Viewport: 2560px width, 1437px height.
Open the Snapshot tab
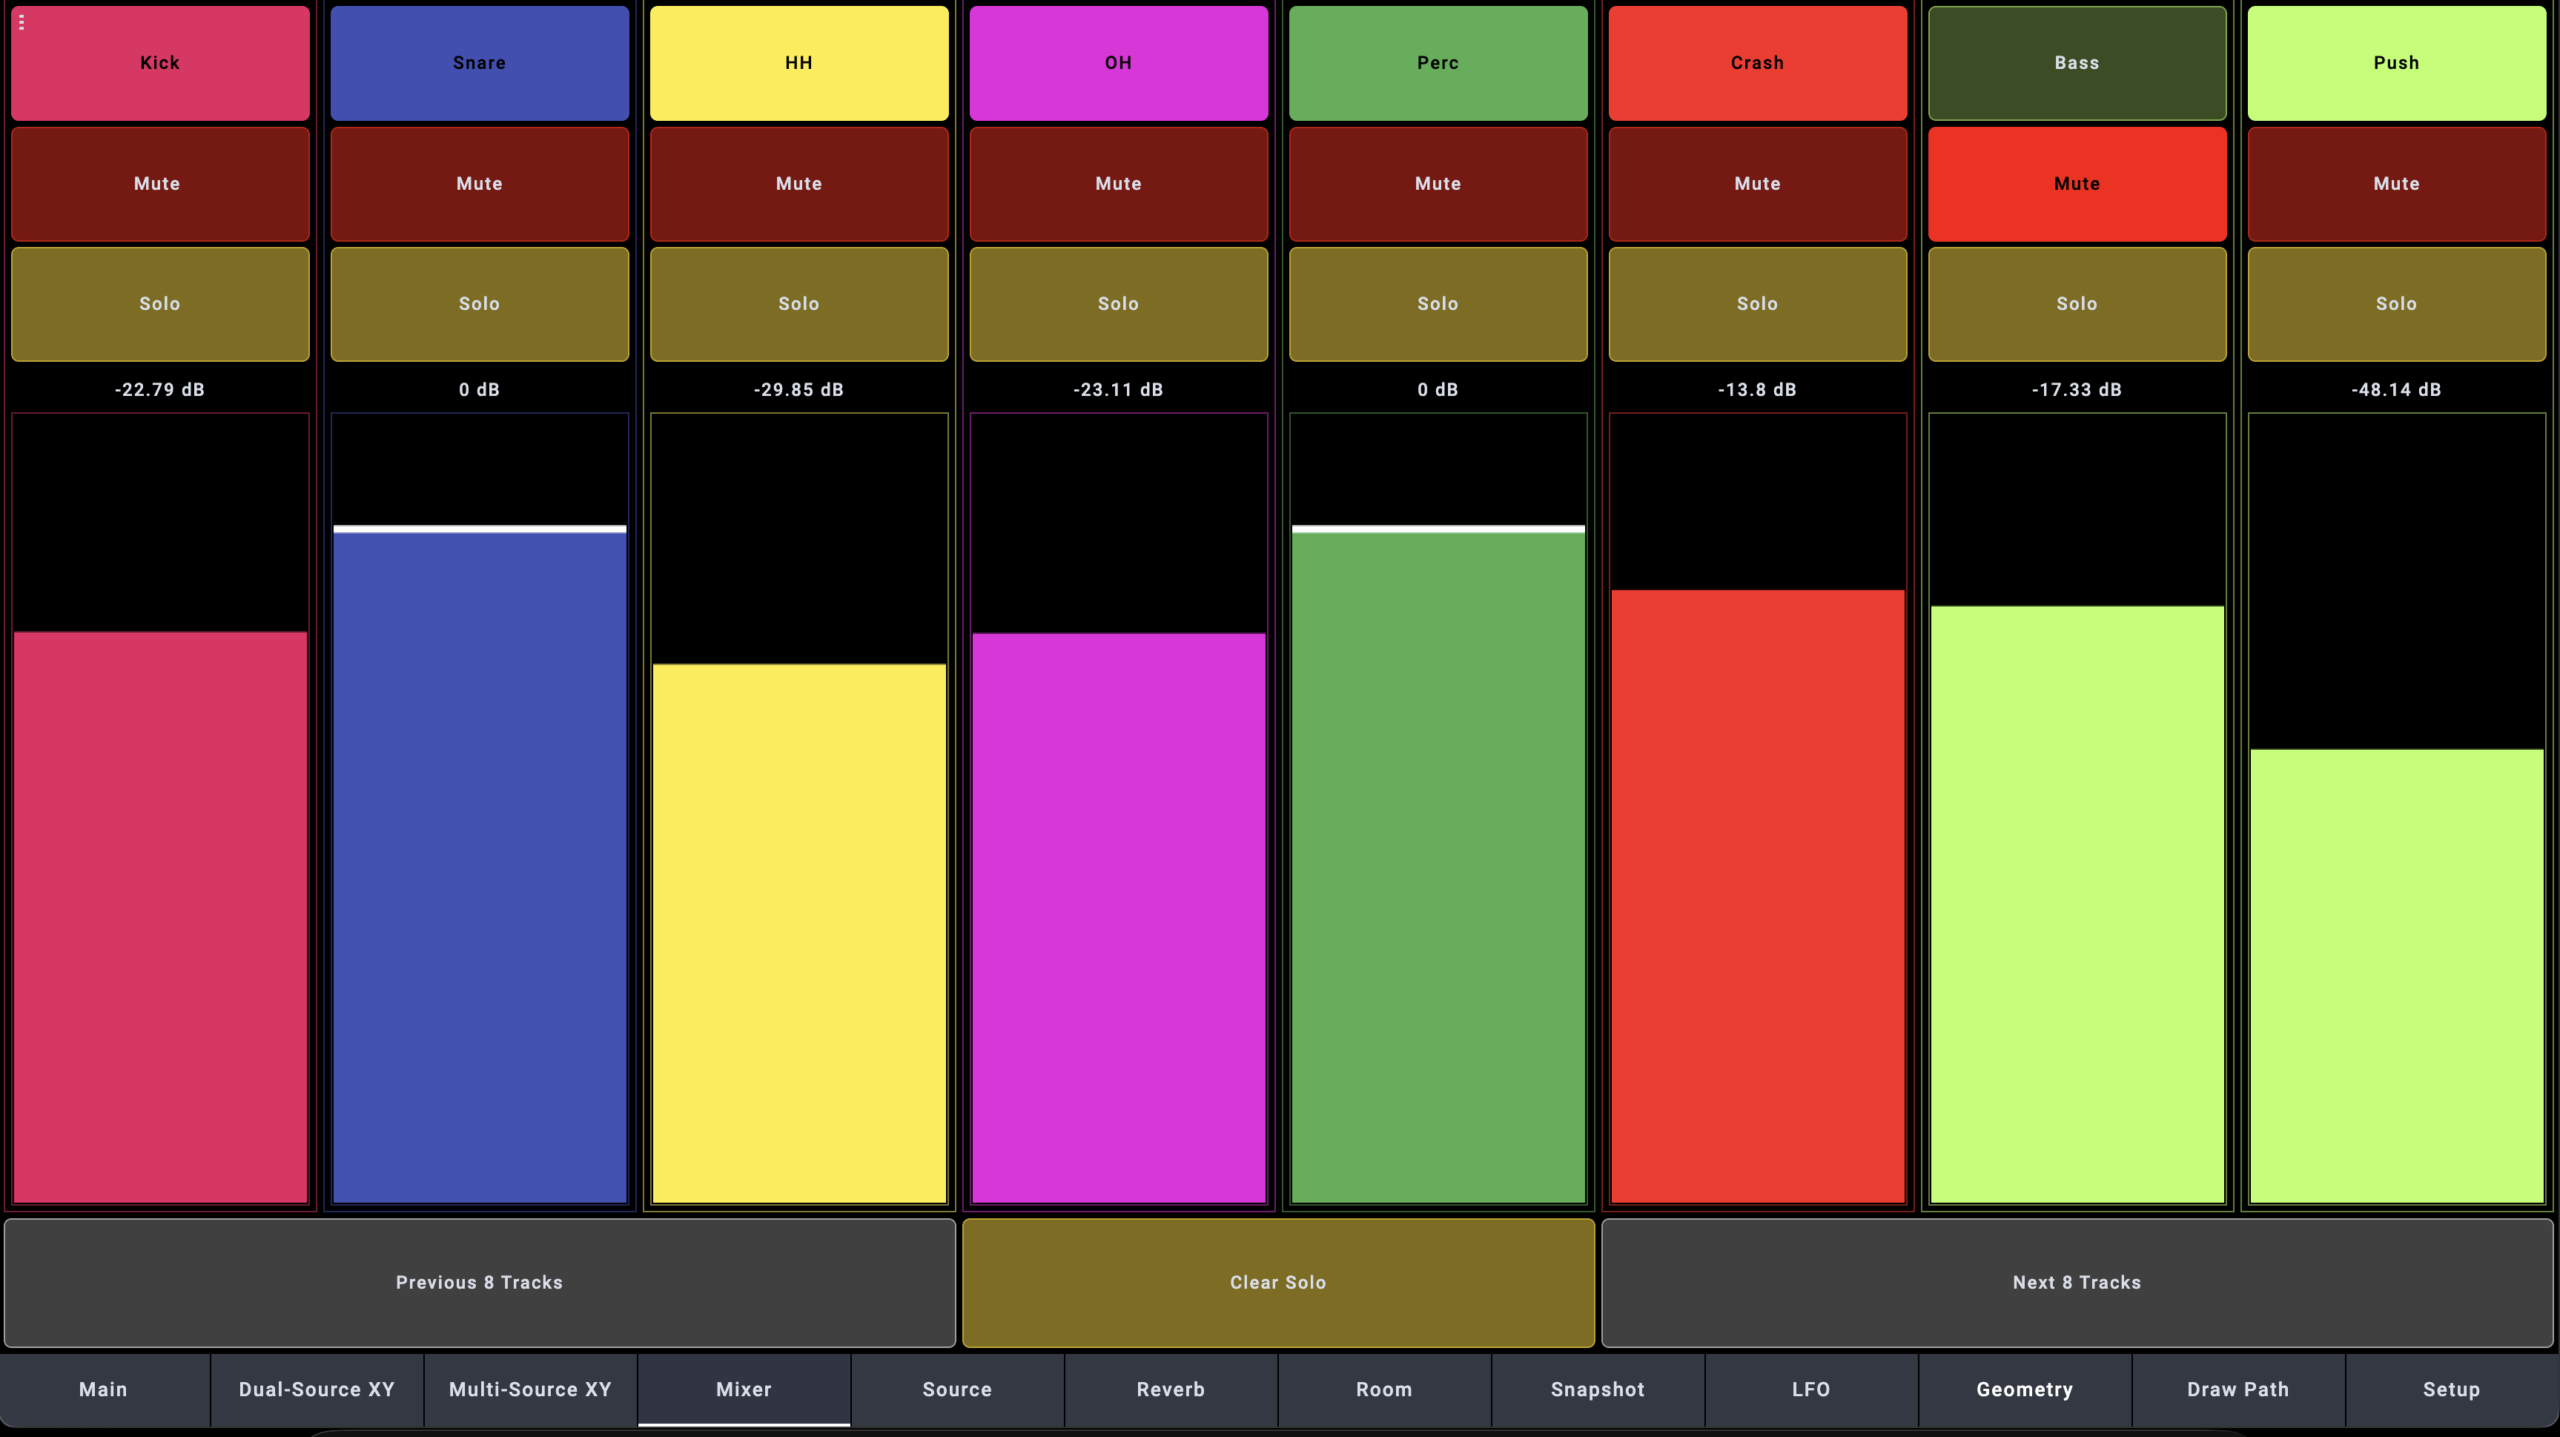[x=1597, y=1389]
